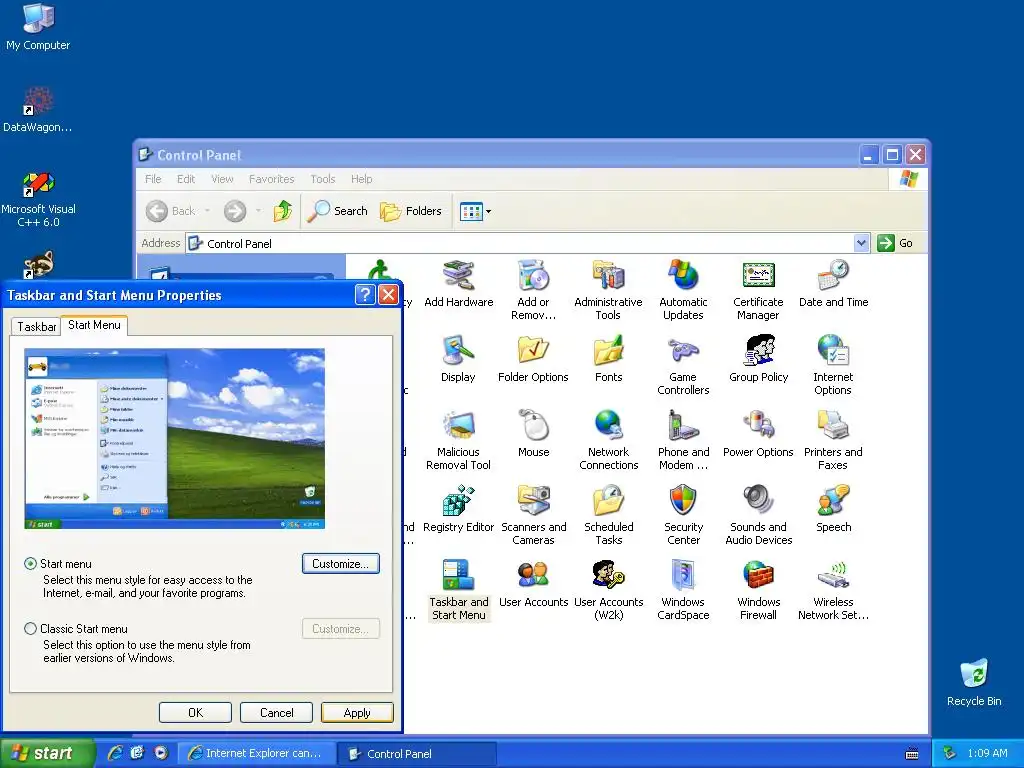Open Group Policy icon
The height and width of the screenshot is (768, 1024).
coord(758,359)
